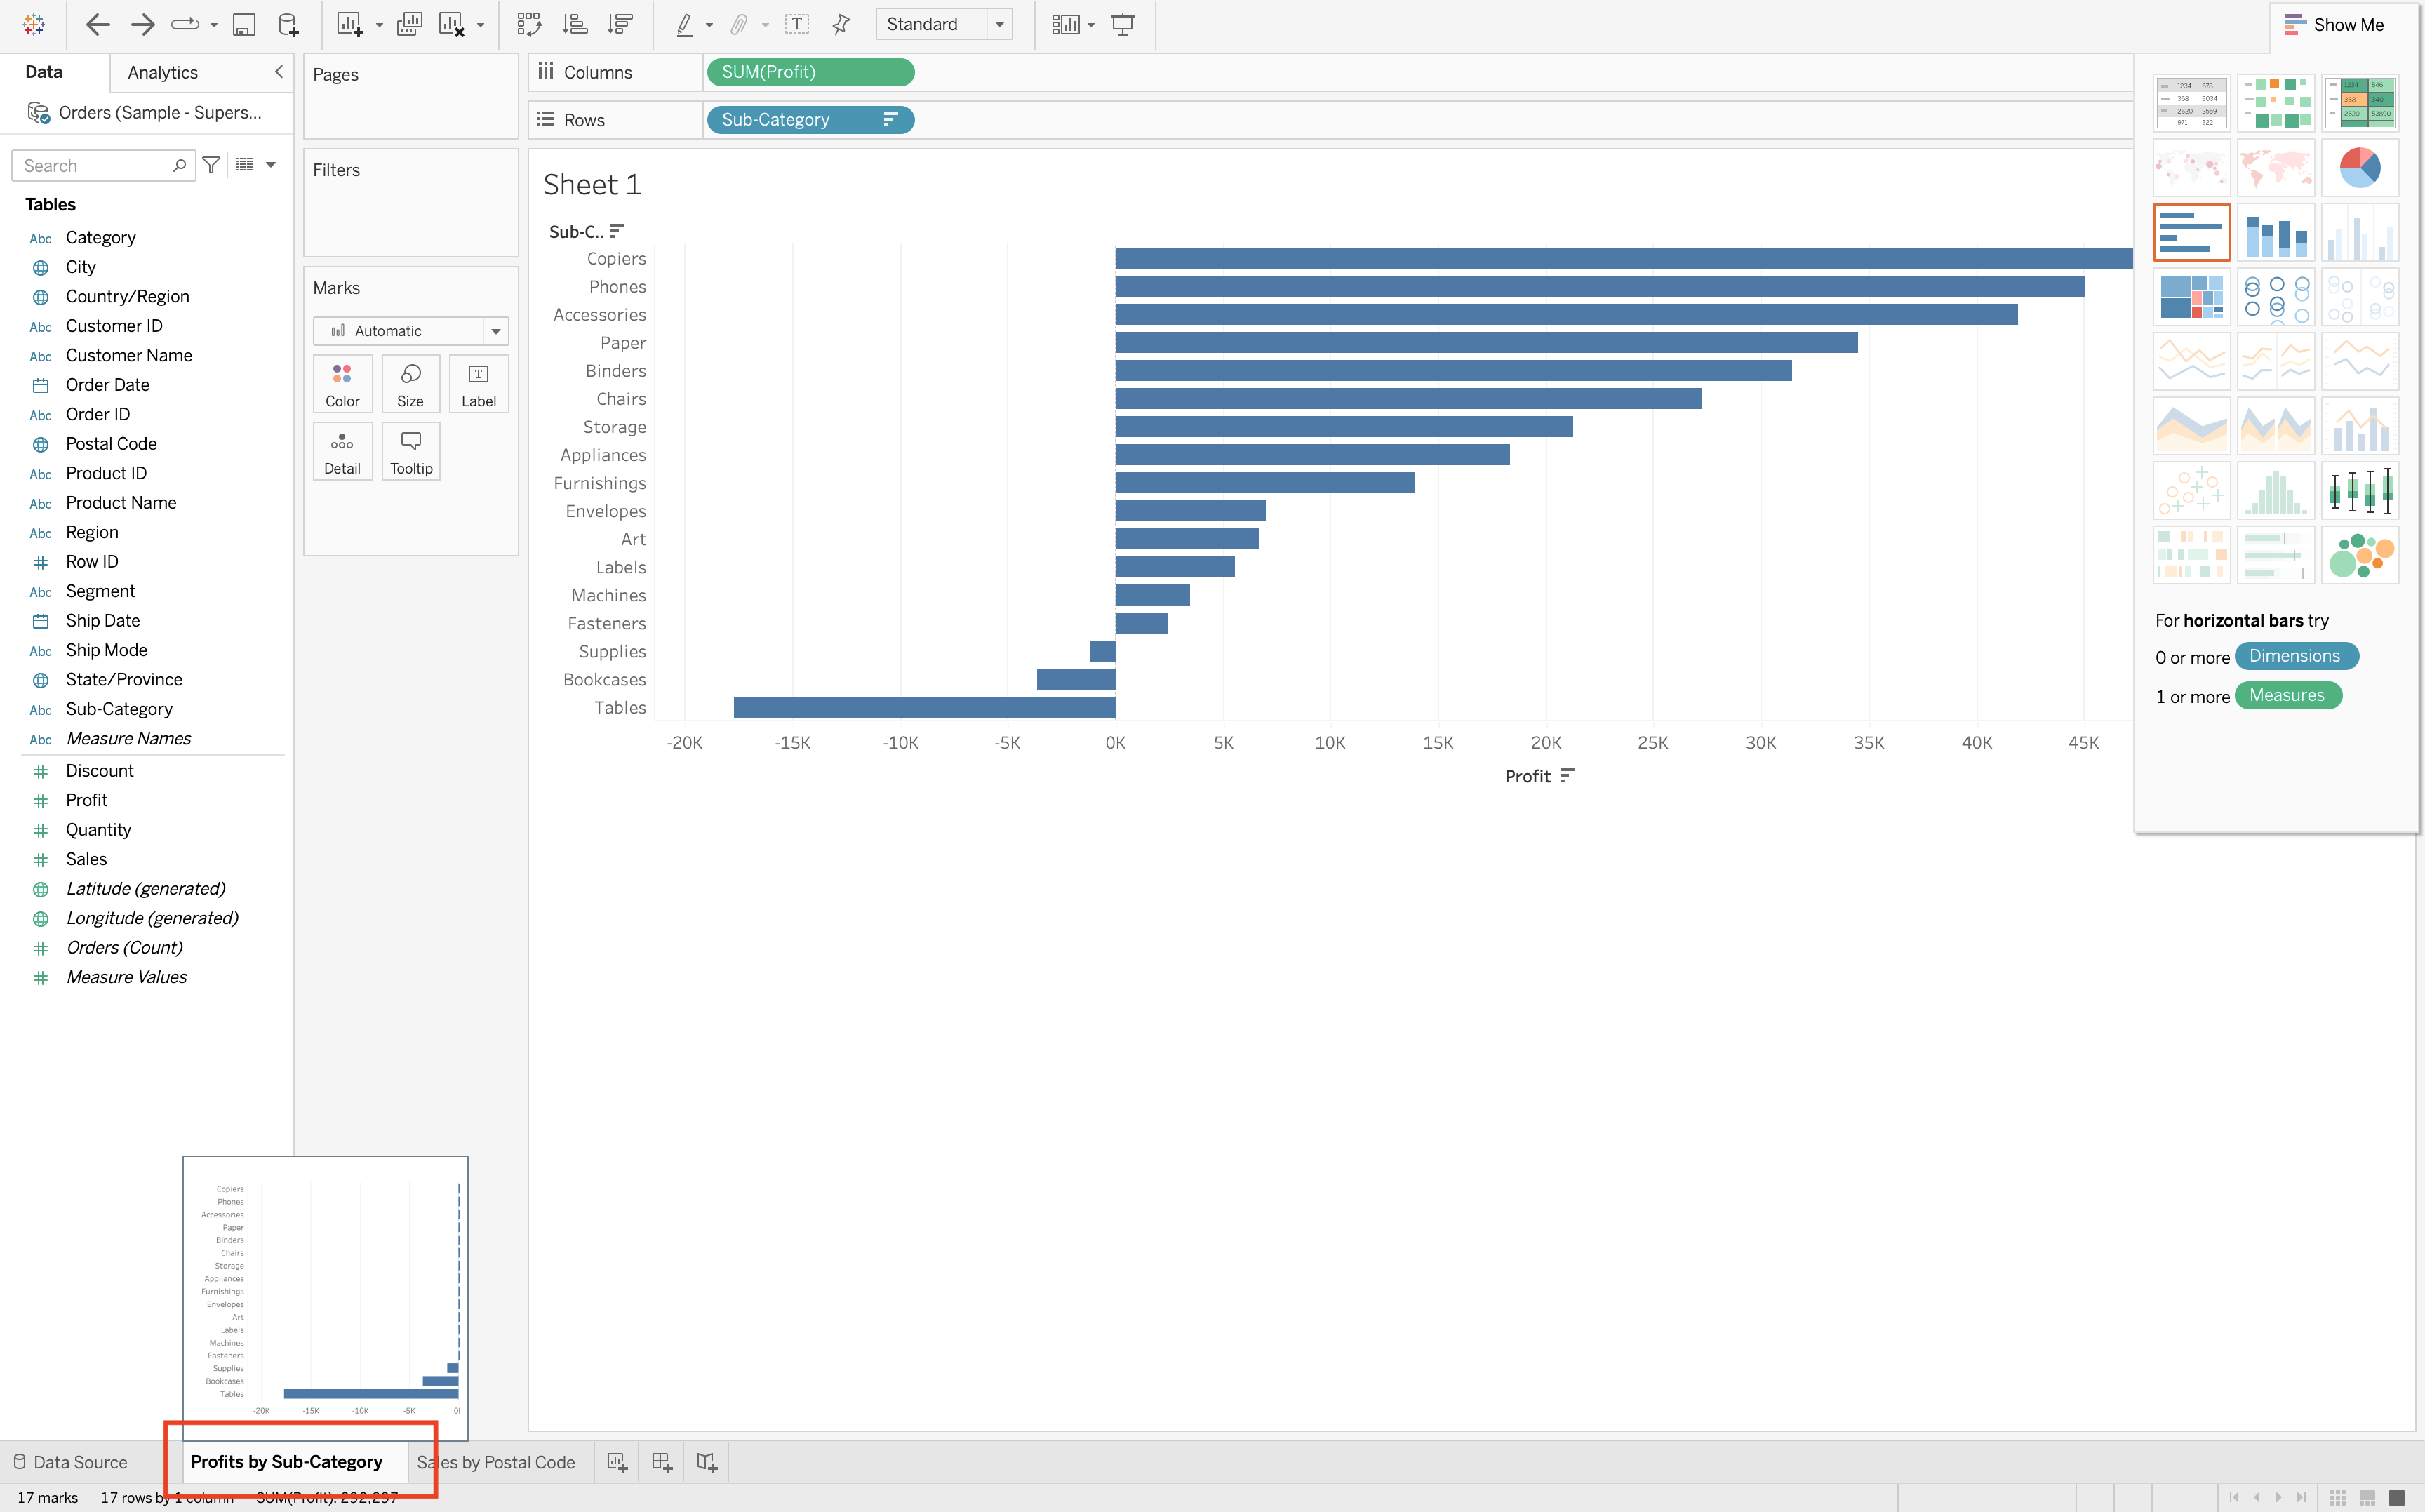Switch to the Analytics tab
2425x1512 pixels.
[x=161, y=71]
